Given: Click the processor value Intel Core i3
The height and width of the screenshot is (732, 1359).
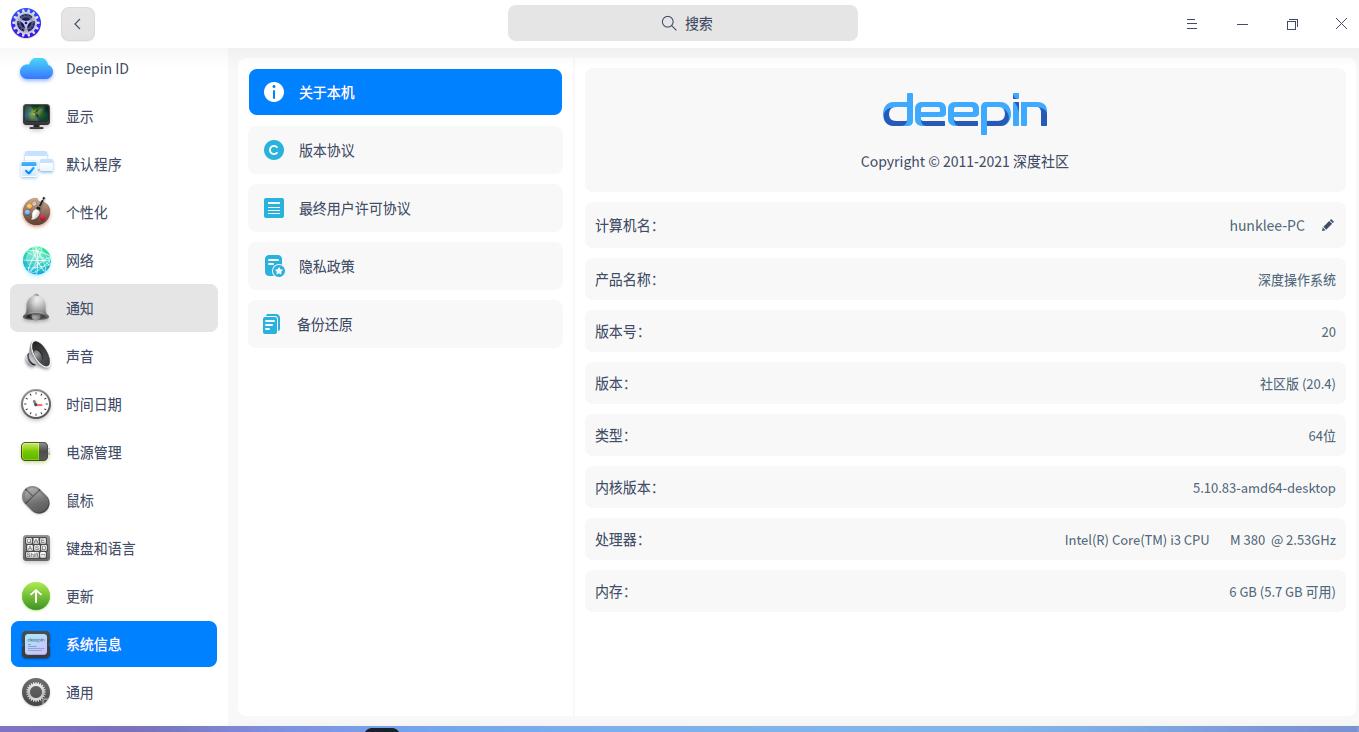Looking at the screenshot, I should (x=1200, y=540).
